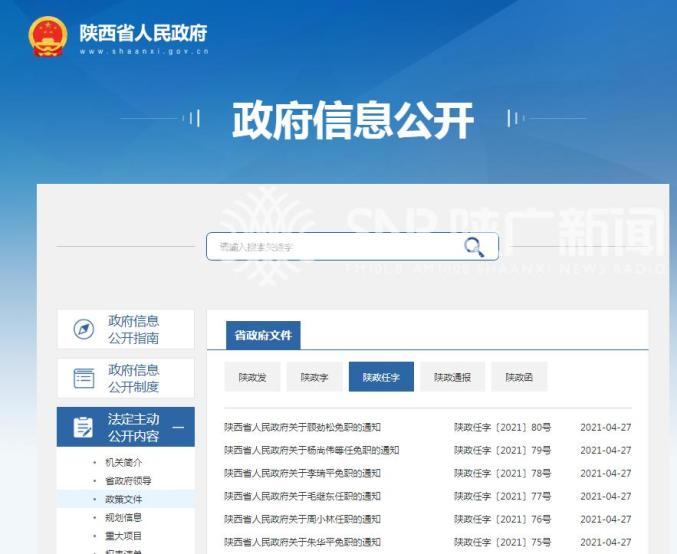The image size is (677, 554).
Task: Select 政策文件 in the sidebar
Action: 123,498
